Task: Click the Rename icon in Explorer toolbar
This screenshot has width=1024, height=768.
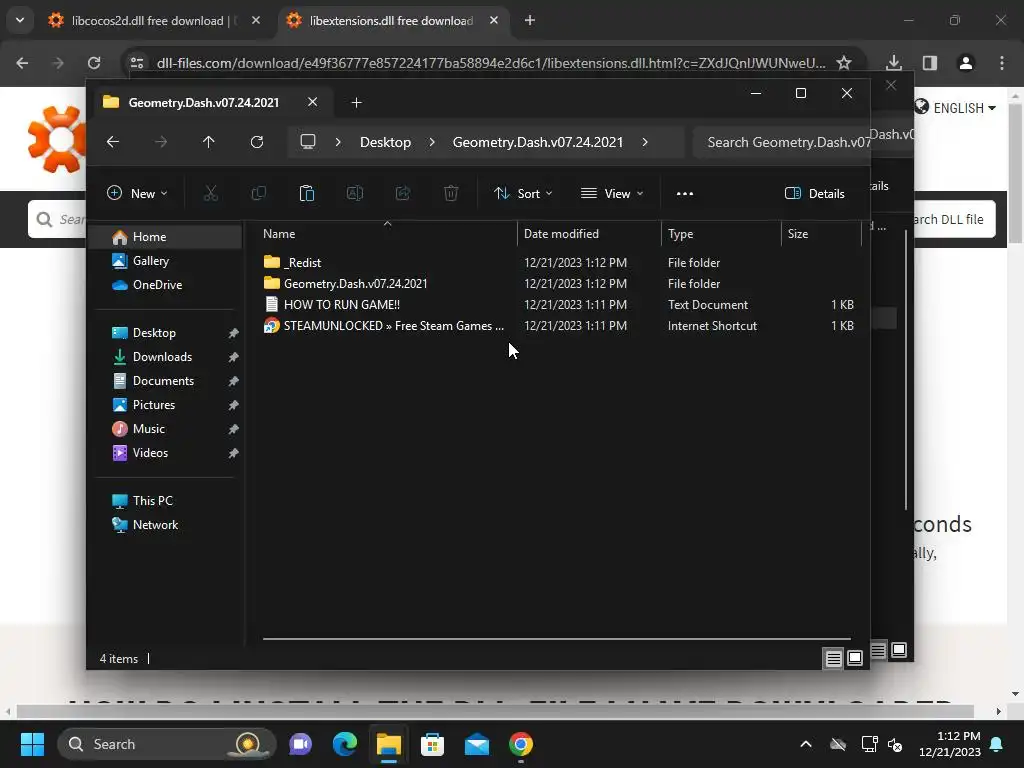Action: click(x=355, y=193)
